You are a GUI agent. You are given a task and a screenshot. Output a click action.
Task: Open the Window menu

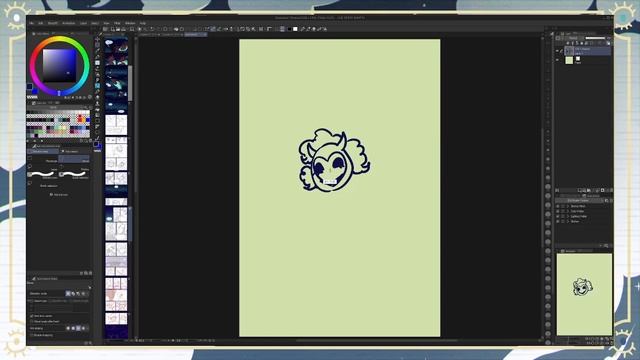point(130,23)
